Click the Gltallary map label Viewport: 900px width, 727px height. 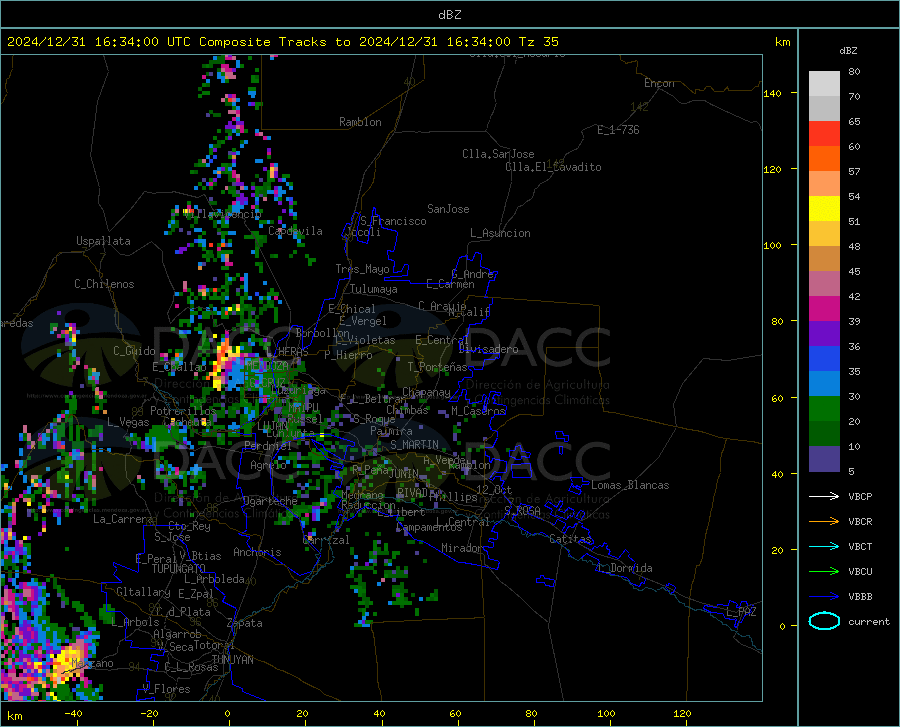(143, 592)
